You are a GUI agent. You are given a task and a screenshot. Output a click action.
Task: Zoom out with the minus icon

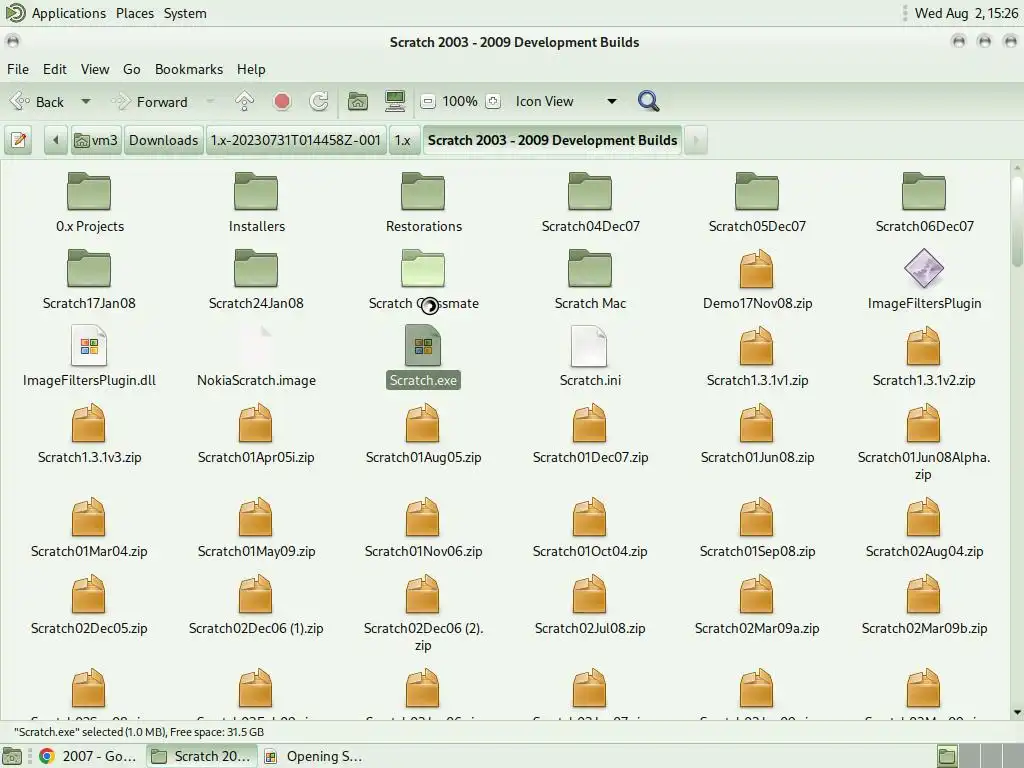pos(428,101)
